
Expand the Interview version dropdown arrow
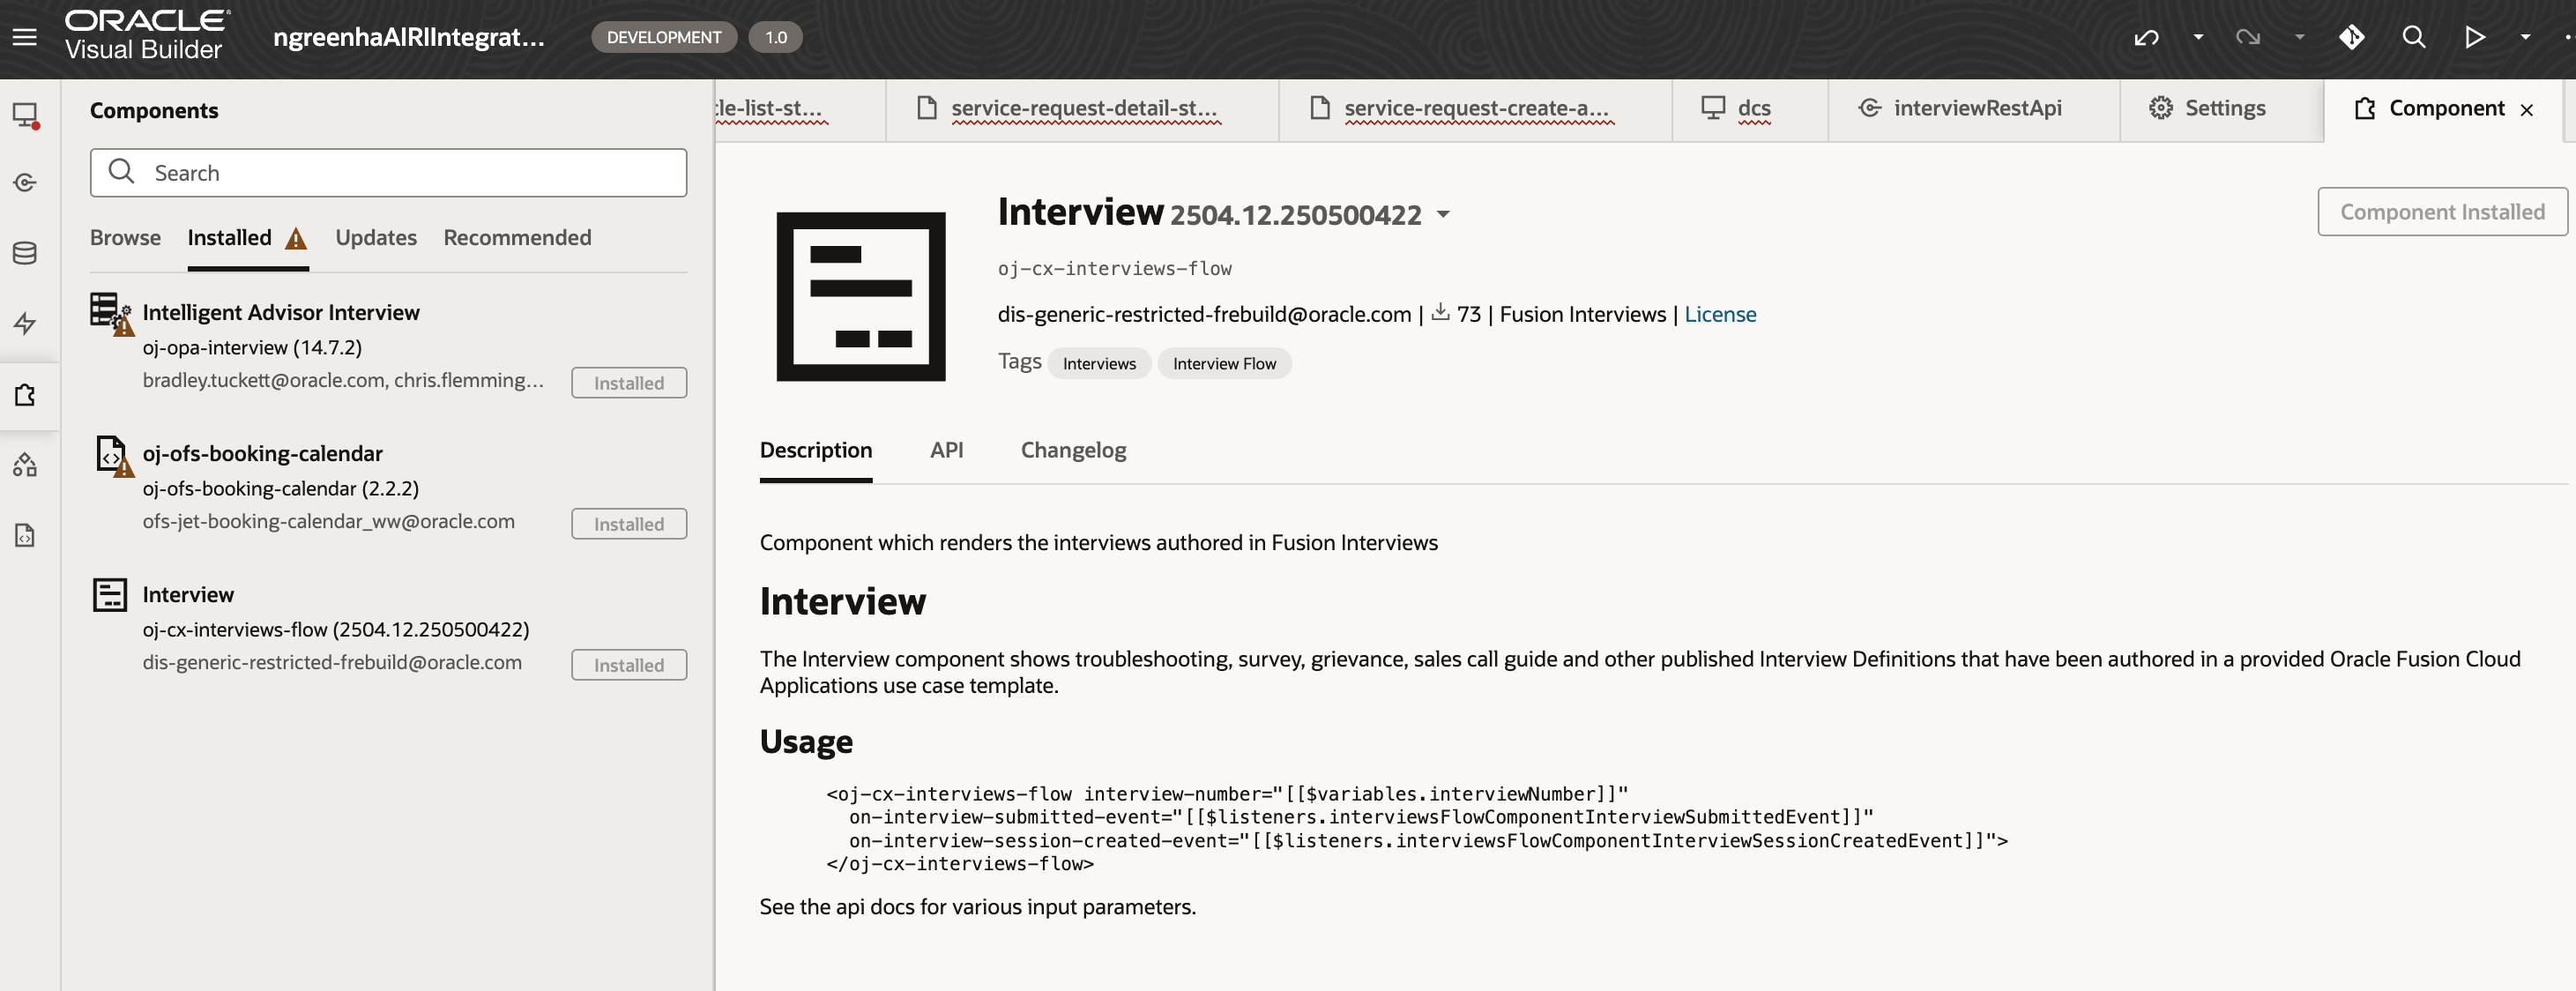point(1443,214)
